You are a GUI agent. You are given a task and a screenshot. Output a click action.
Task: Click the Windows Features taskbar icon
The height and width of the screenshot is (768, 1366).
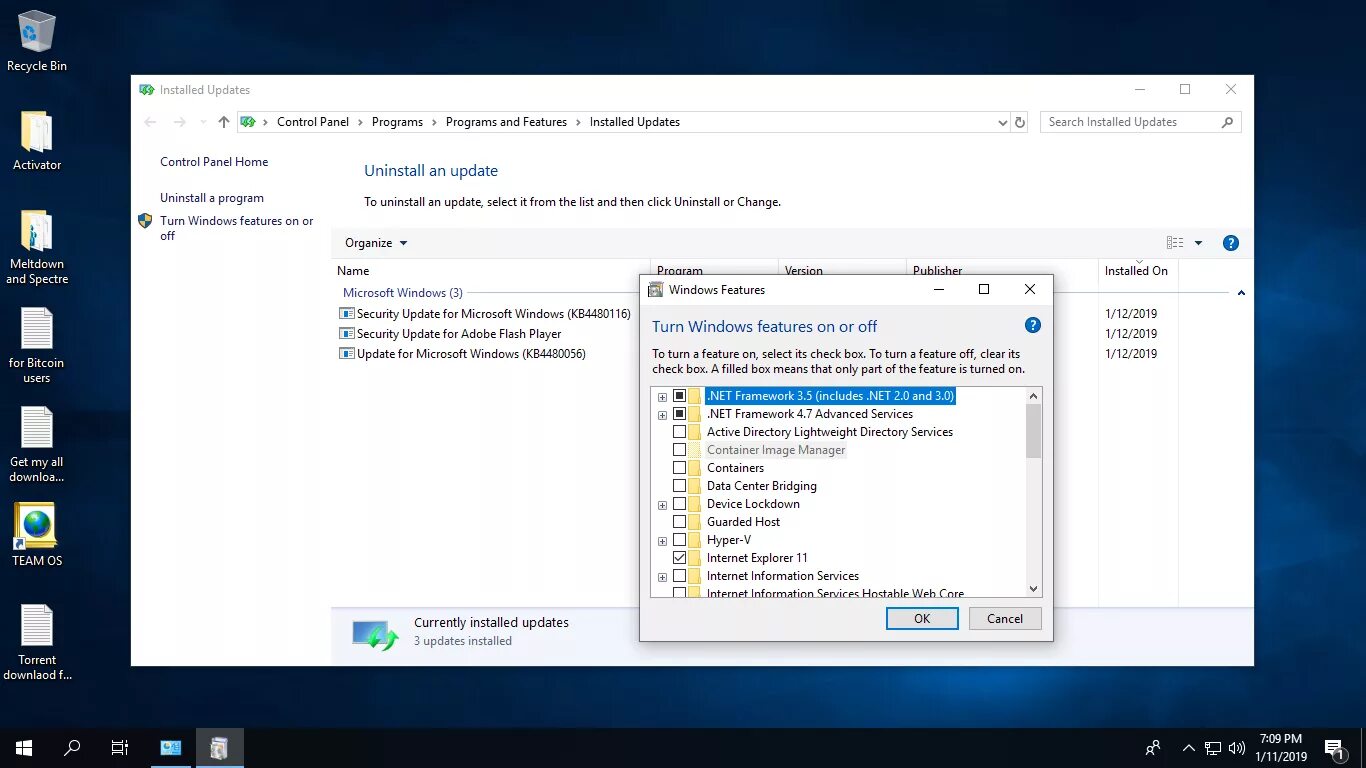(x=219, y=748)
